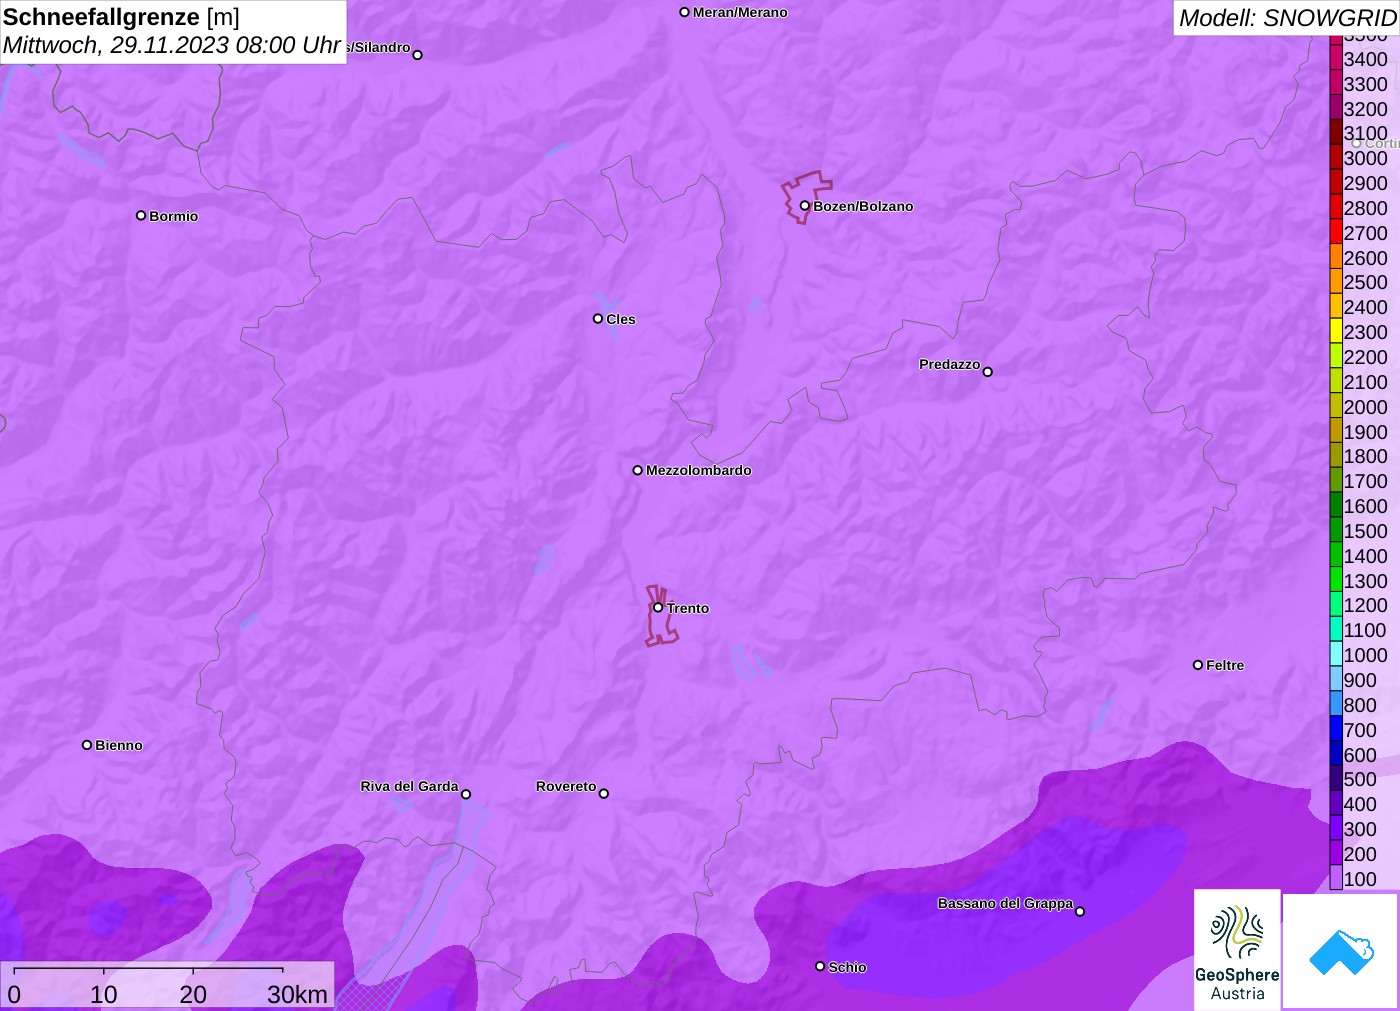
Task: Click the GeoSphere Austria logo
Action: coord(1237,949)
